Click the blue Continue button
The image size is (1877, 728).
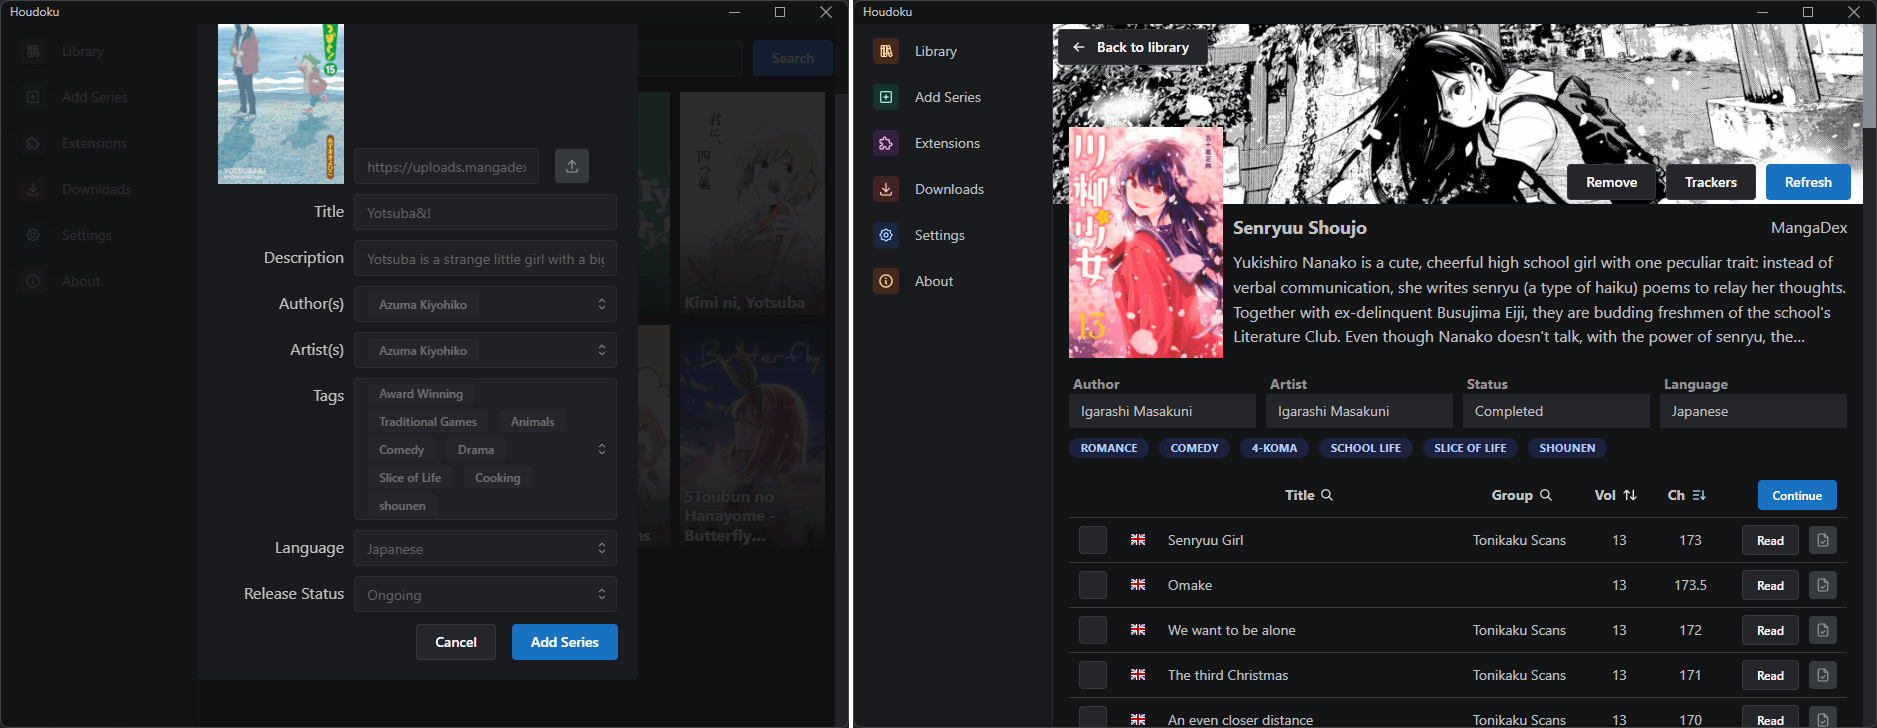[x=1797, y=495]
